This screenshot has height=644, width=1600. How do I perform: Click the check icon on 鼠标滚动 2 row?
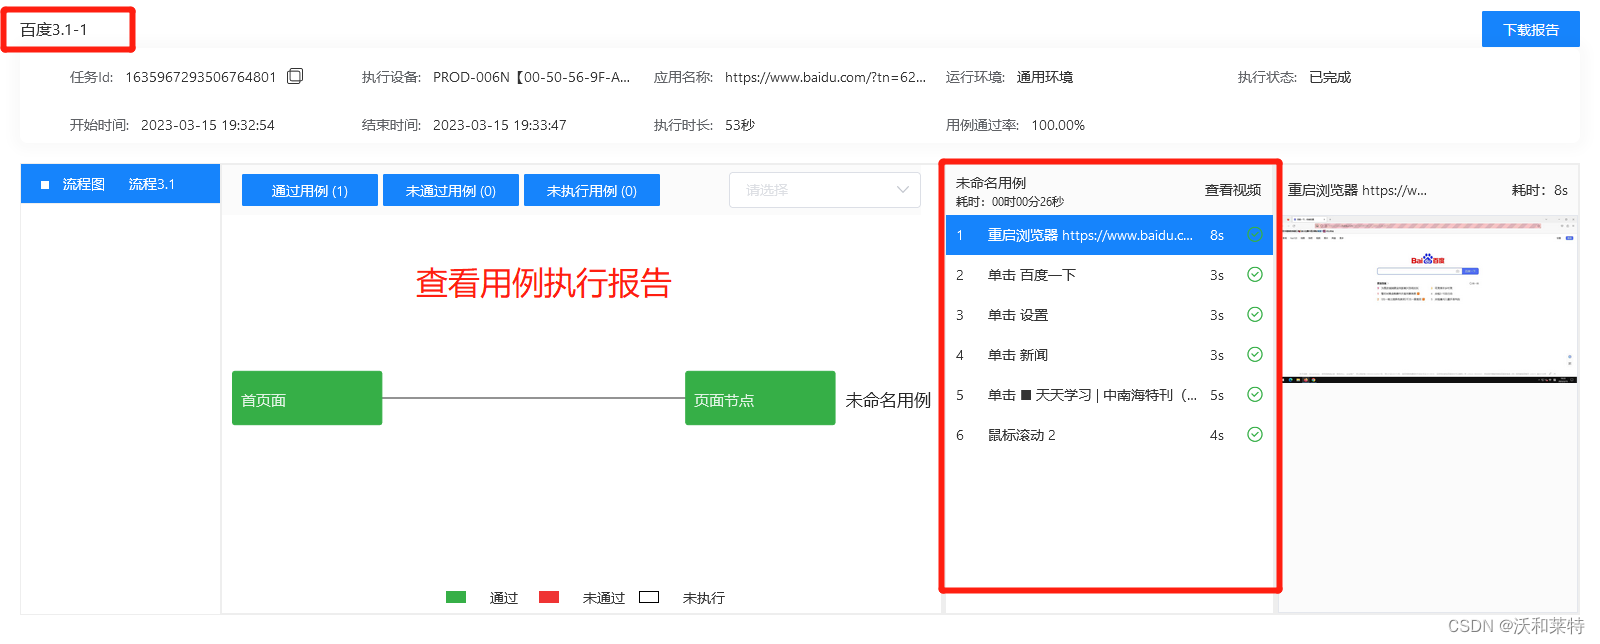pos(1255,435)
